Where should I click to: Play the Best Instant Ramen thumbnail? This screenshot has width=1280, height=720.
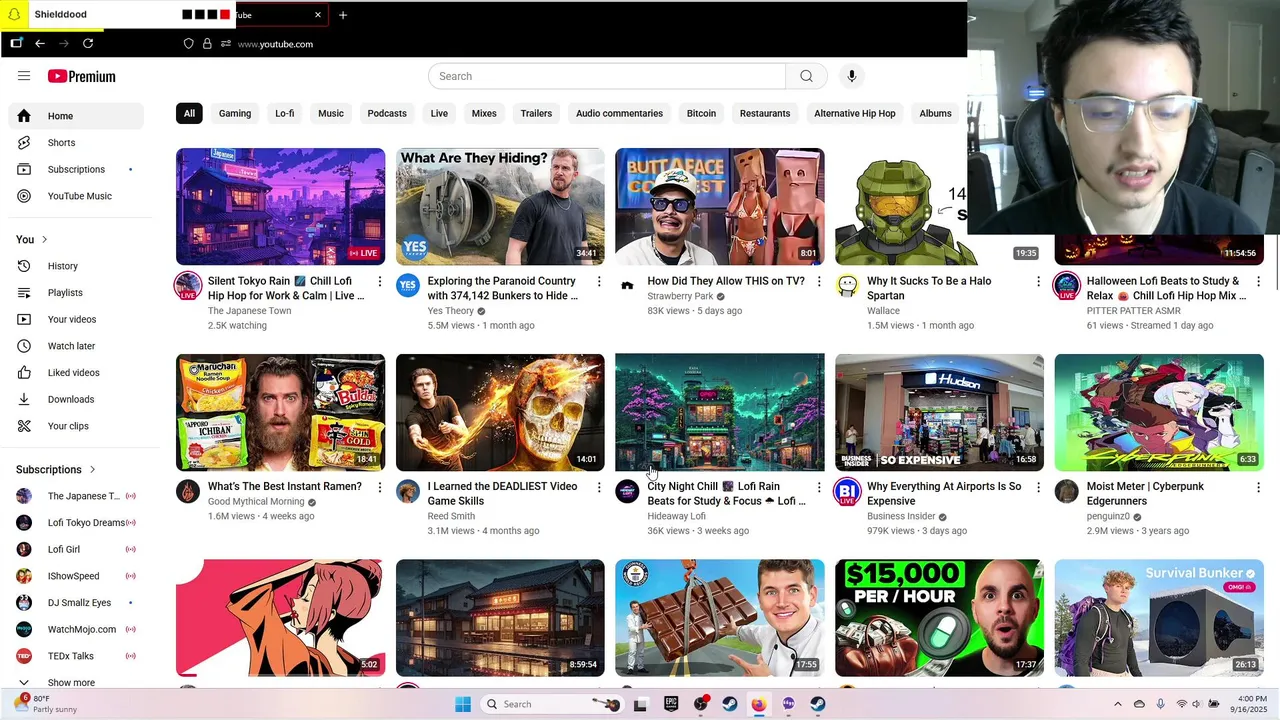coord(280,412)
